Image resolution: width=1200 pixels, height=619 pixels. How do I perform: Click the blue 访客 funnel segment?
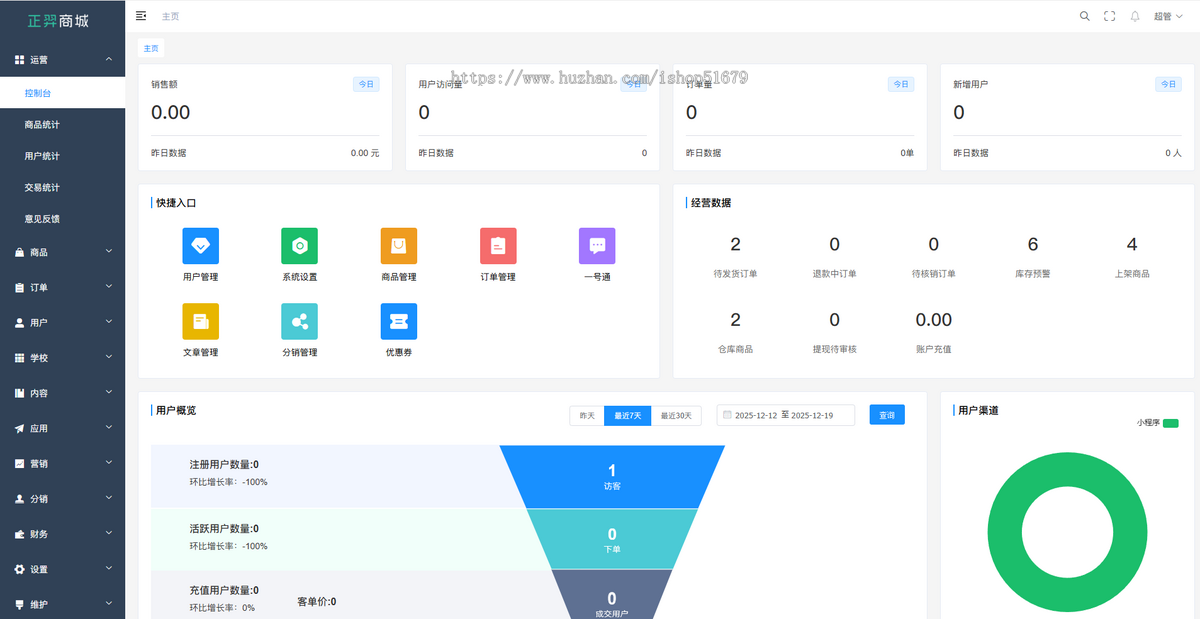[612, 476]
